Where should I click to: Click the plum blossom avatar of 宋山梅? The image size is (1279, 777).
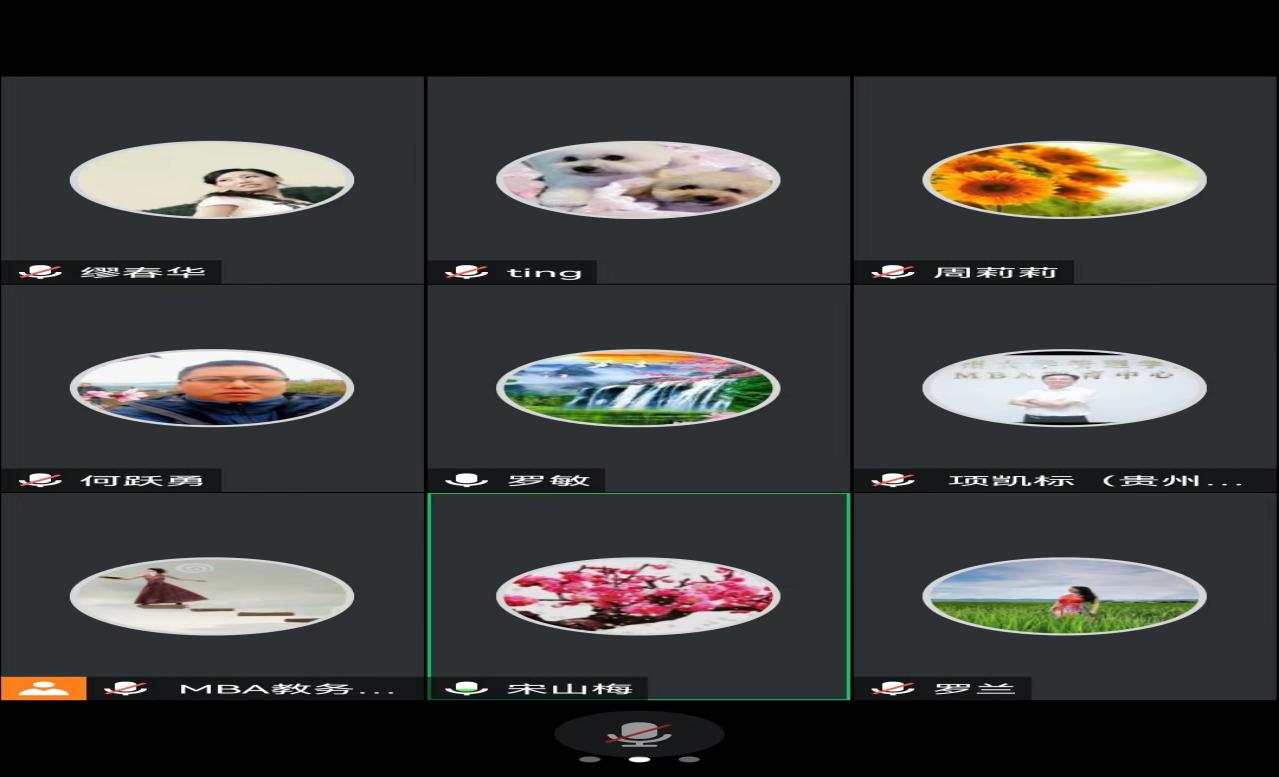(638, 596)
